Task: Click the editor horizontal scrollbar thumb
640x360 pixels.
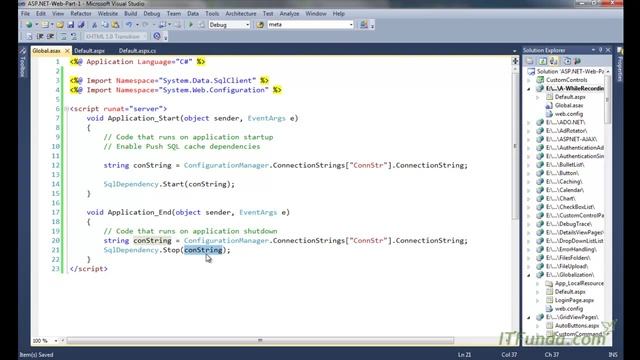Action: 260,340
